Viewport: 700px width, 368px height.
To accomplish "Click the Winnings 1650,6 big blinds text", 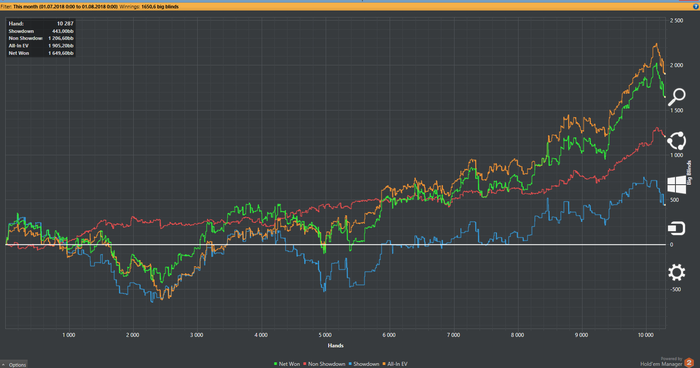I will [x=149, y=7].
